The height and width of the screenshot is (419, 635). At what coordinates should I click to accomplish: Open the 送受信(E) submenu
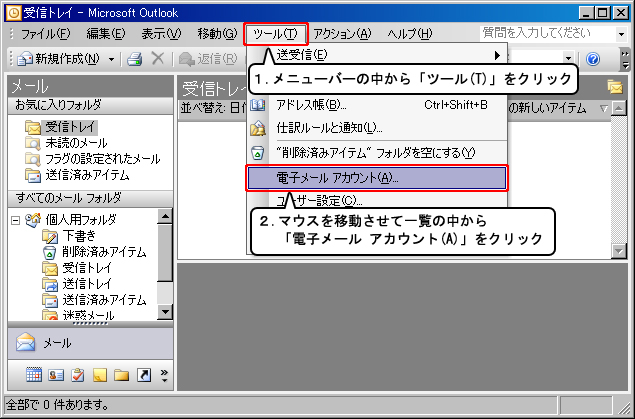377,55
